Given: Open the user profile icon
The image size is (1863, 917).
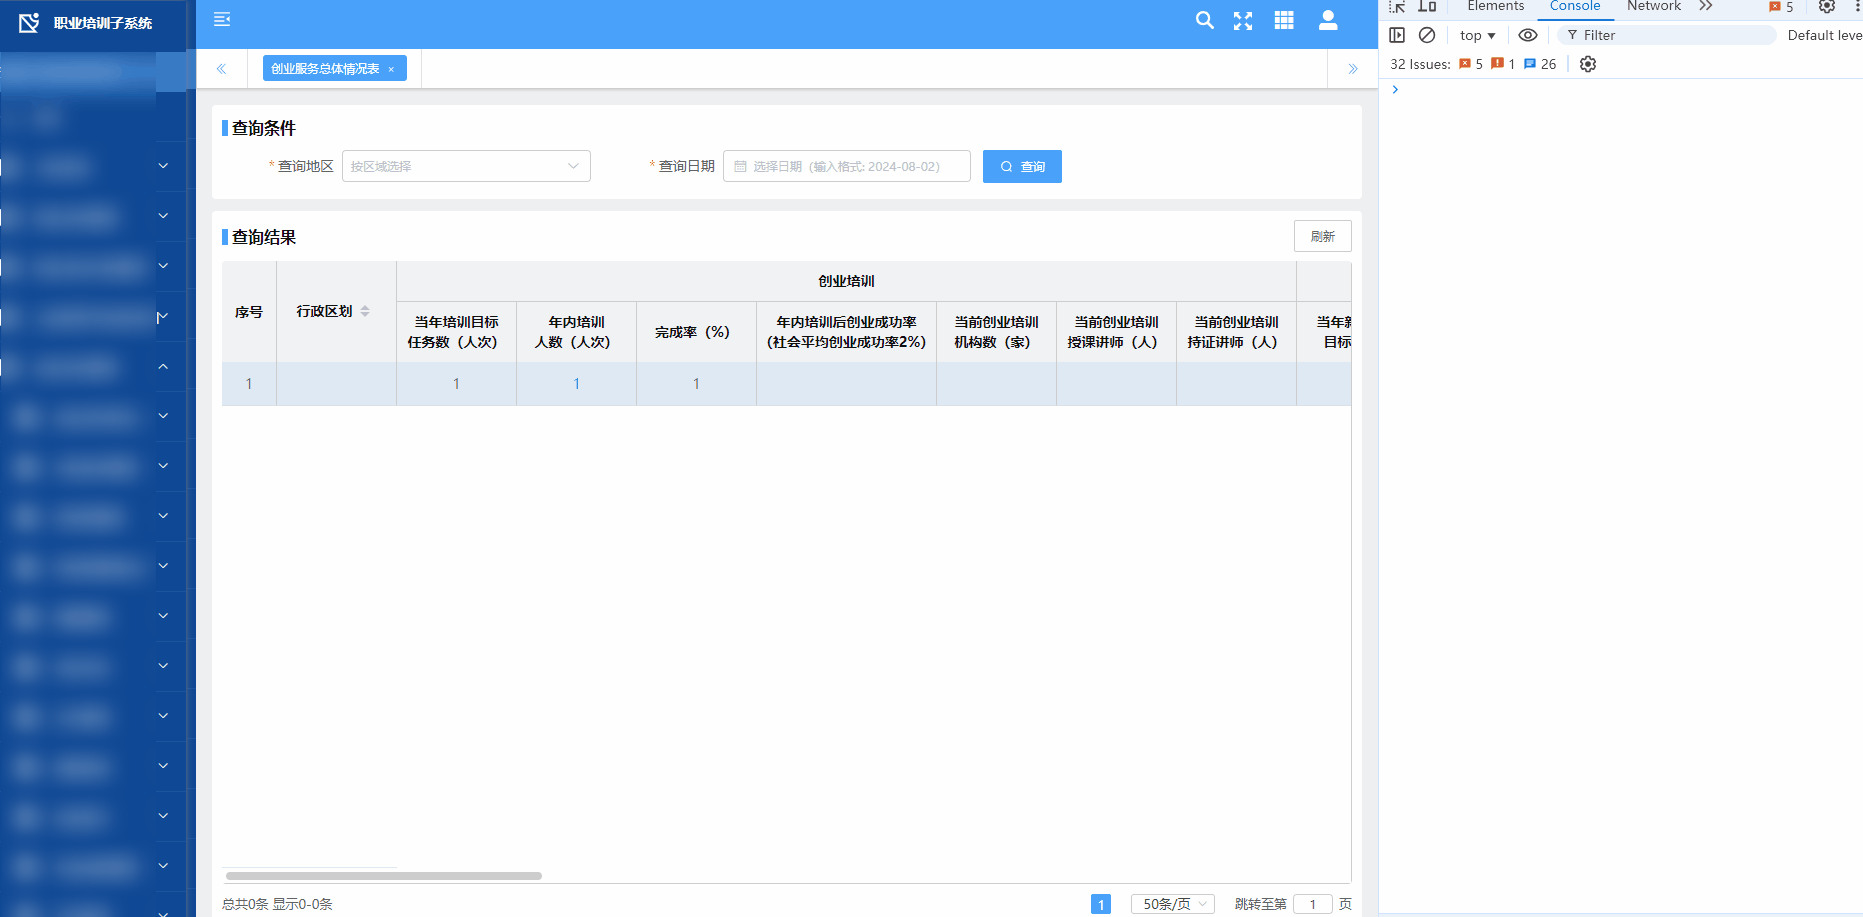Looking at the screenshot, I should [1328, 20].
